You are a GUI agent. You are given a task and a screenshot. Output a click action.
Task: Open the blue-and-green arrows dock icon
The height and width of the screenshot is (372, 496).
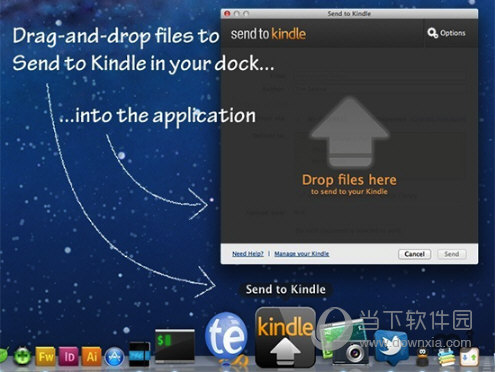(x=469, y=357)
